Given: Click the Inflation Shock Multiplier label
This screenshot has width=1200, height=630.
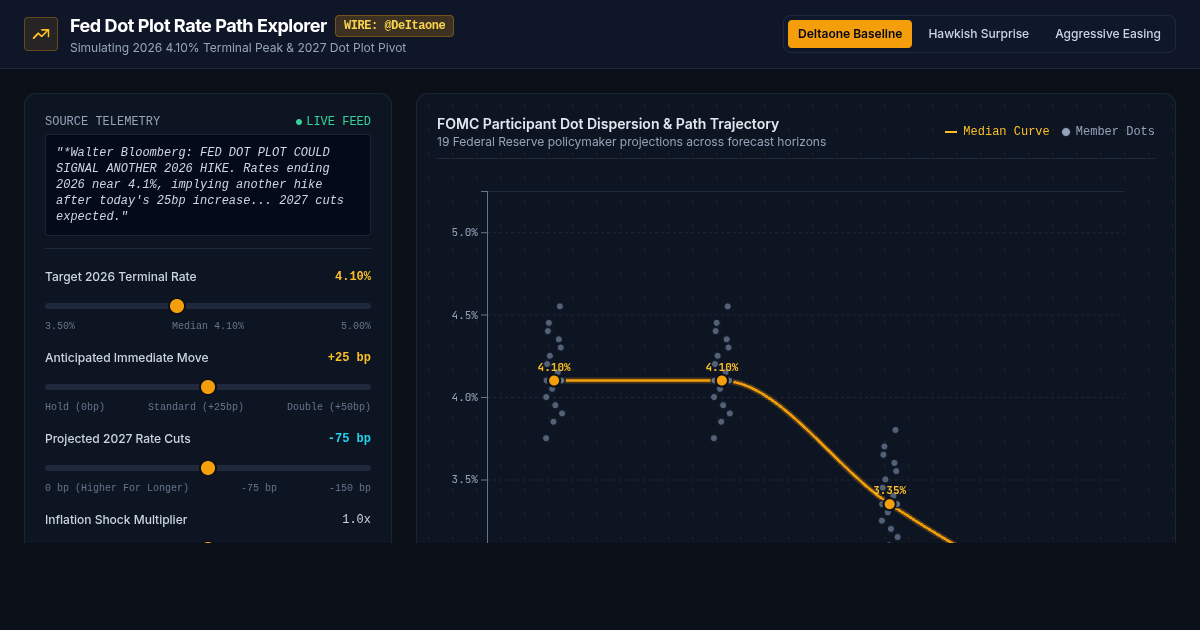Looking at the screenshot, I should point(116,520).
